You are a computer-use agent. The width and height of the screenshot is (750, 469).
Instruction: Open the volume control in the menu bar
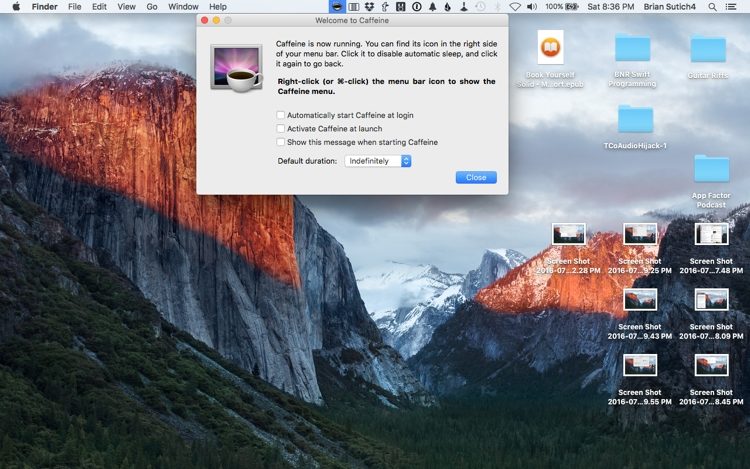pyautogui.click(x=531, y=7)
